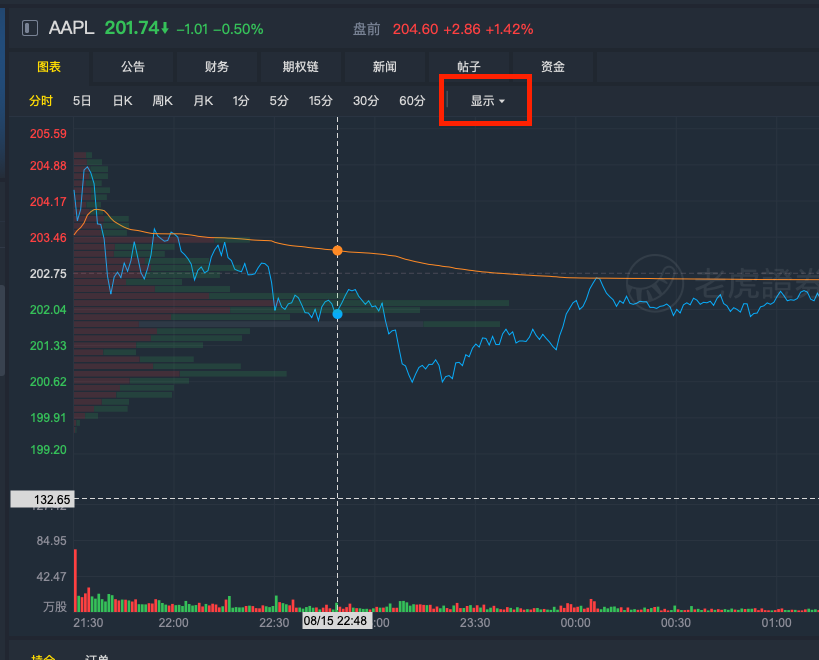This screenshot has width=819, height=660.
Task: Click the current price 201.74
Action: tap(132, 28)
